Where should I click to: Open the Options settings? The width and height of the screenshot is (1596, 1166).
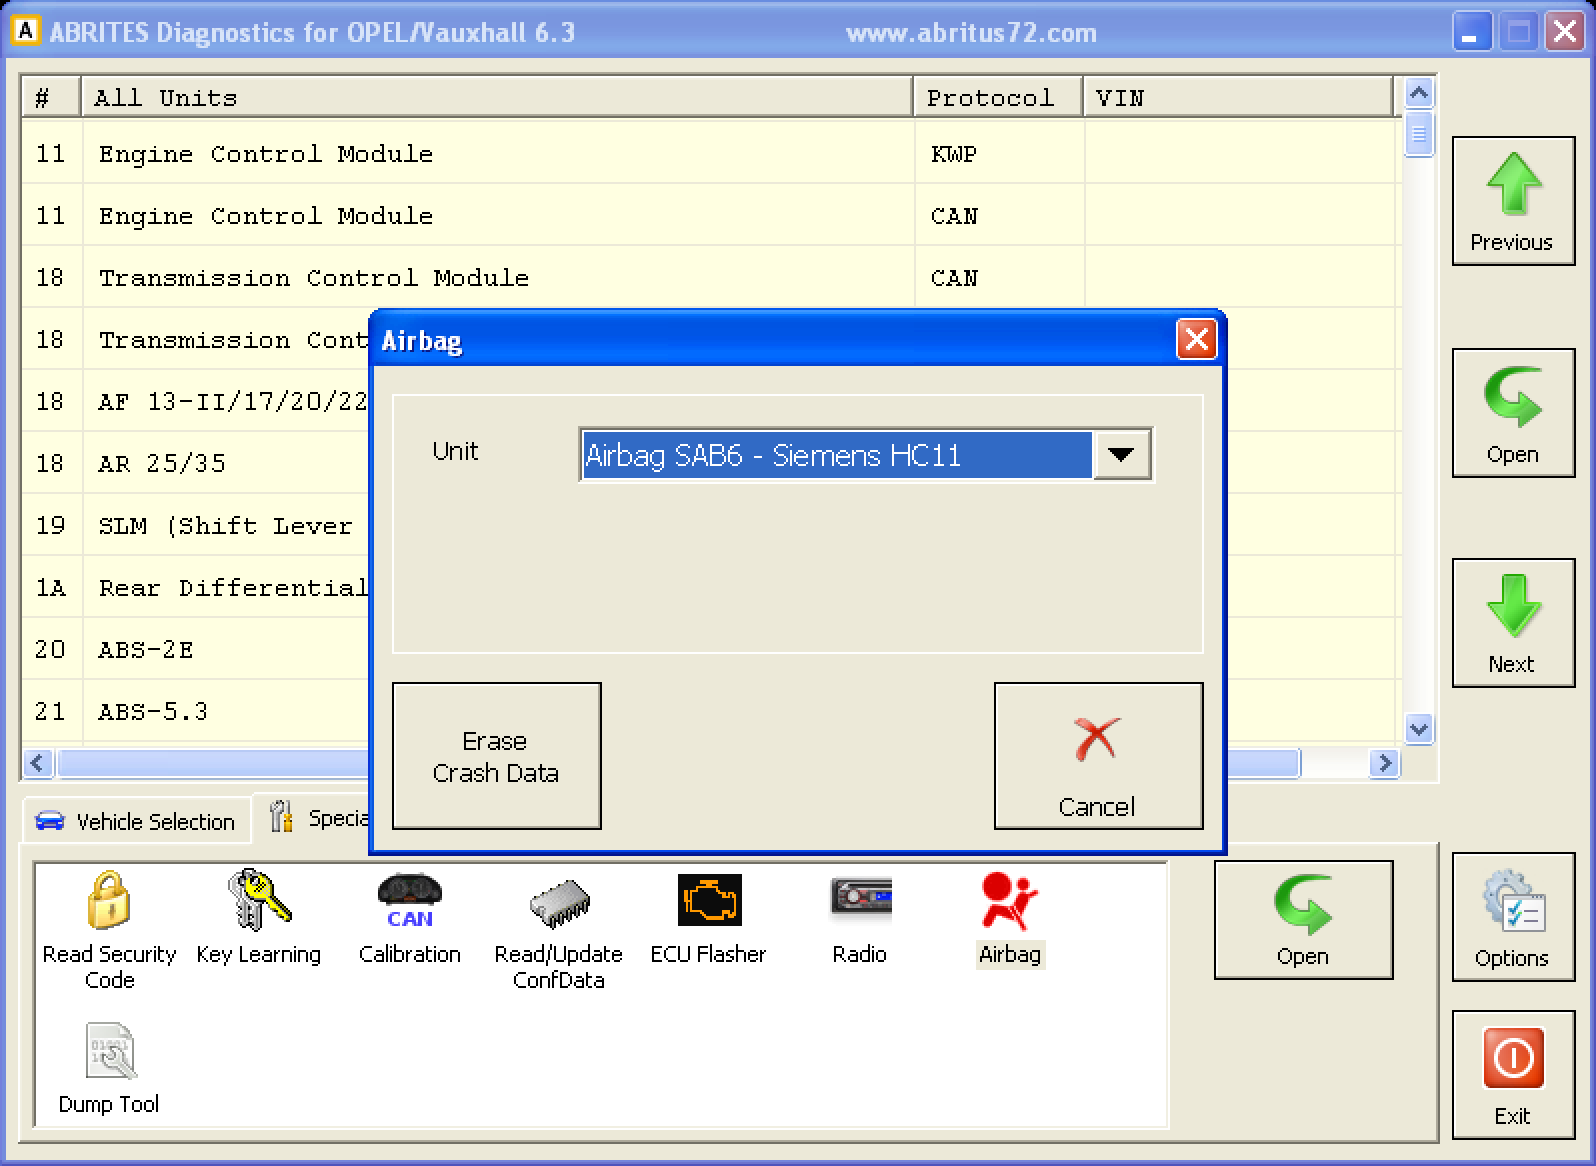click(1512, 917)
